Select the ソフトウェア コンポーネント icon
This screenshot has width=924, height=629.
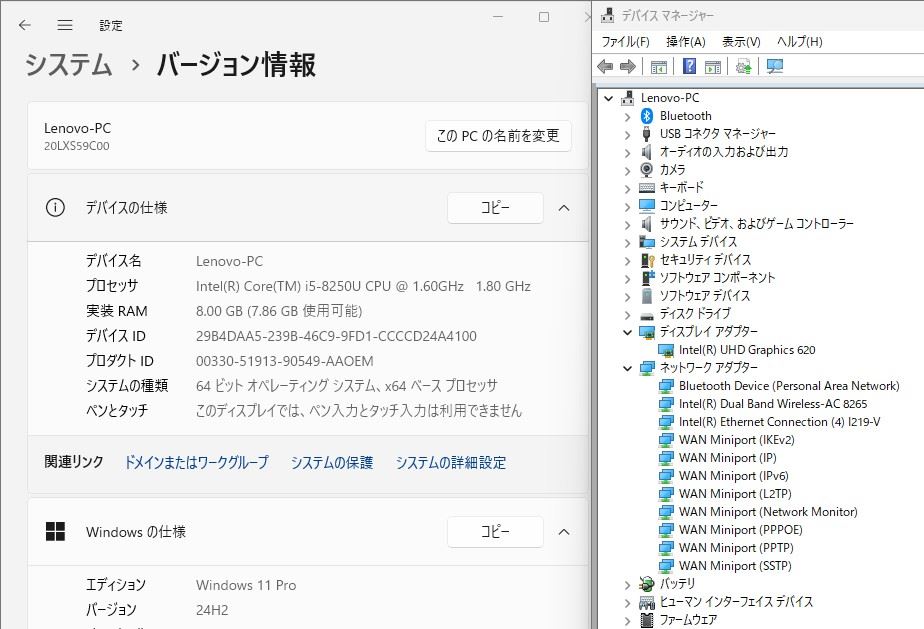click(648, 278)
